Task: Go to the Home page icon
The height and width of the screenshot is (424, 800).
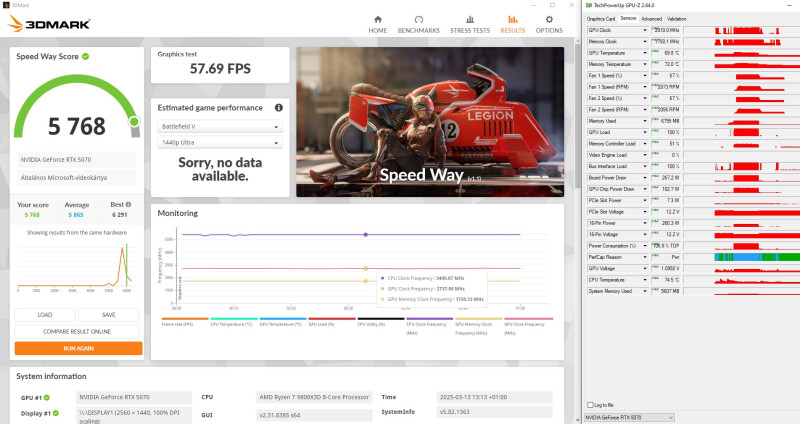Action: coord(378,19)
